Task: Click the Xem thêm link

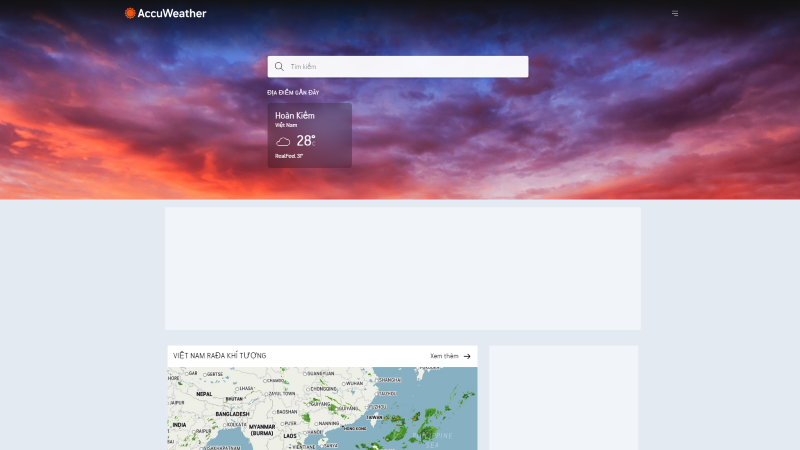Action: pyautogui.click(x=444, y=356)
